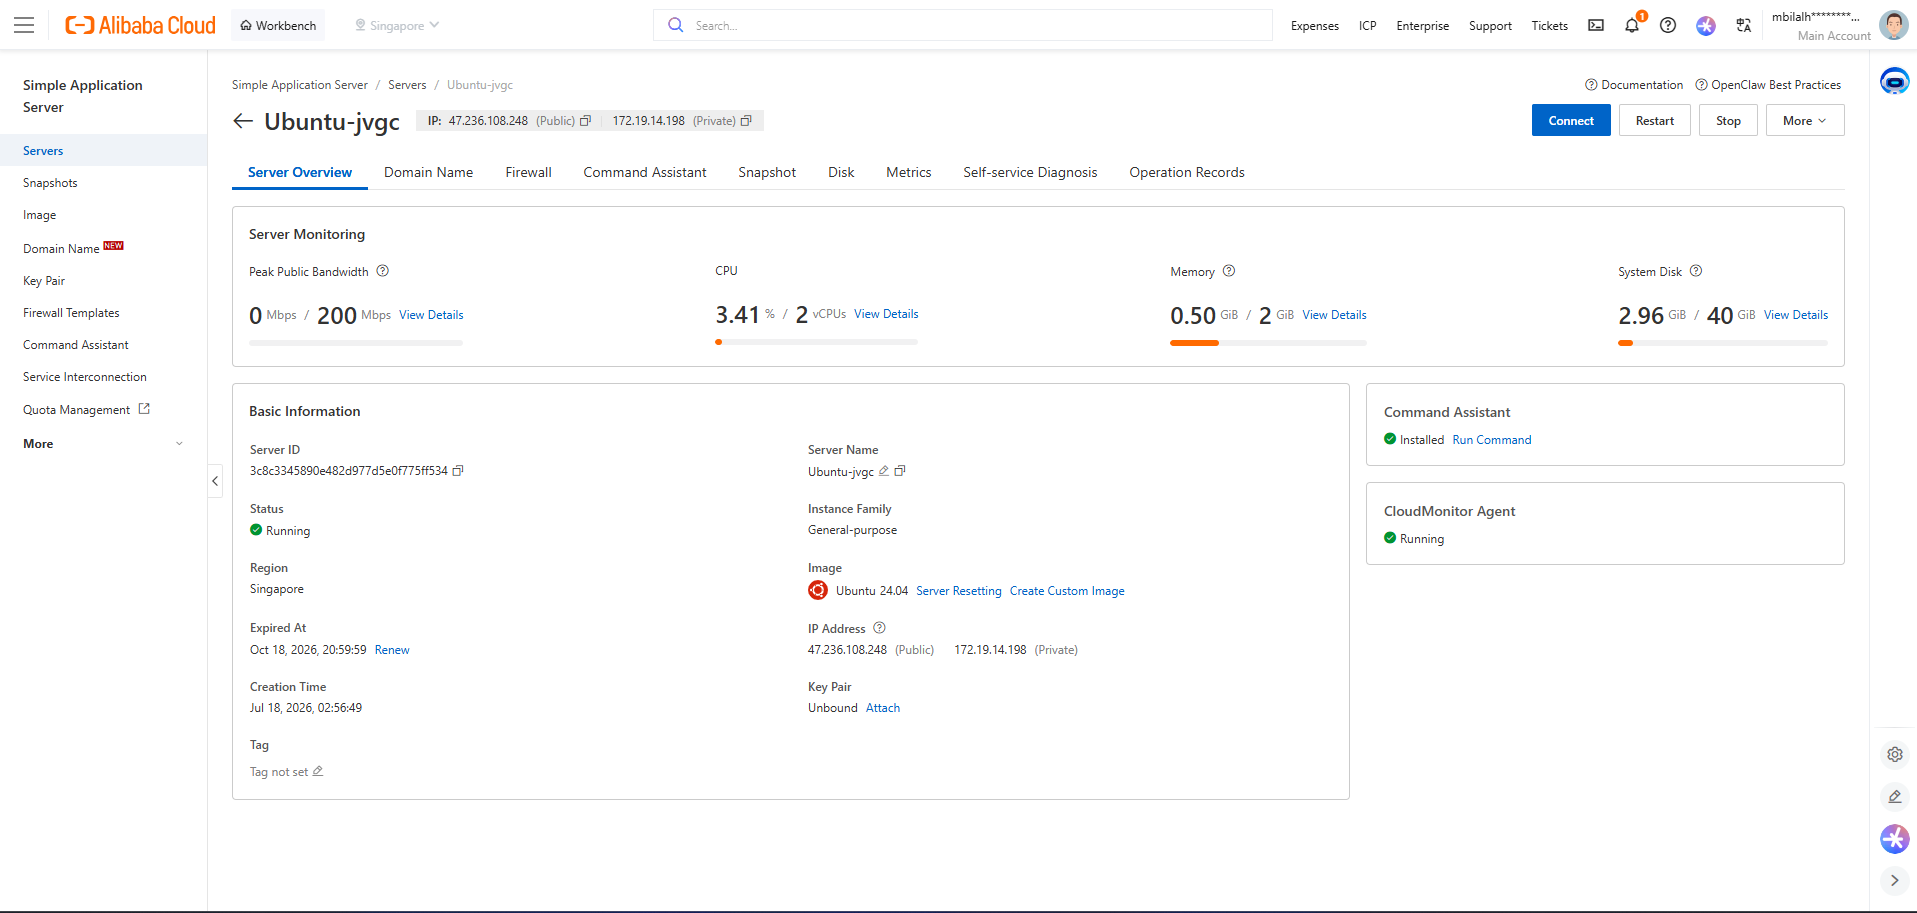Click the Restart button
Image resolution: width=1917 pixels, height=913 pixels.
(1655, 121)
